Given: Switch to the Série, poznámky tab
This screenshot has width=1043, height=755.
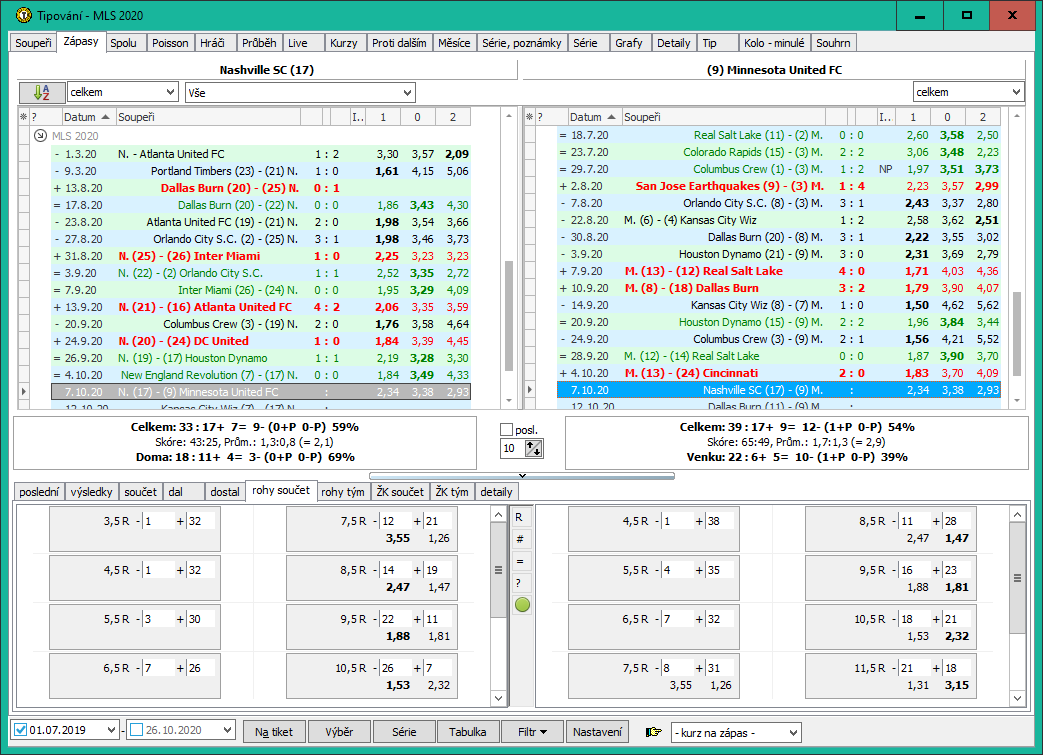Looking at the screenshot, I should (x=522, y=43).
